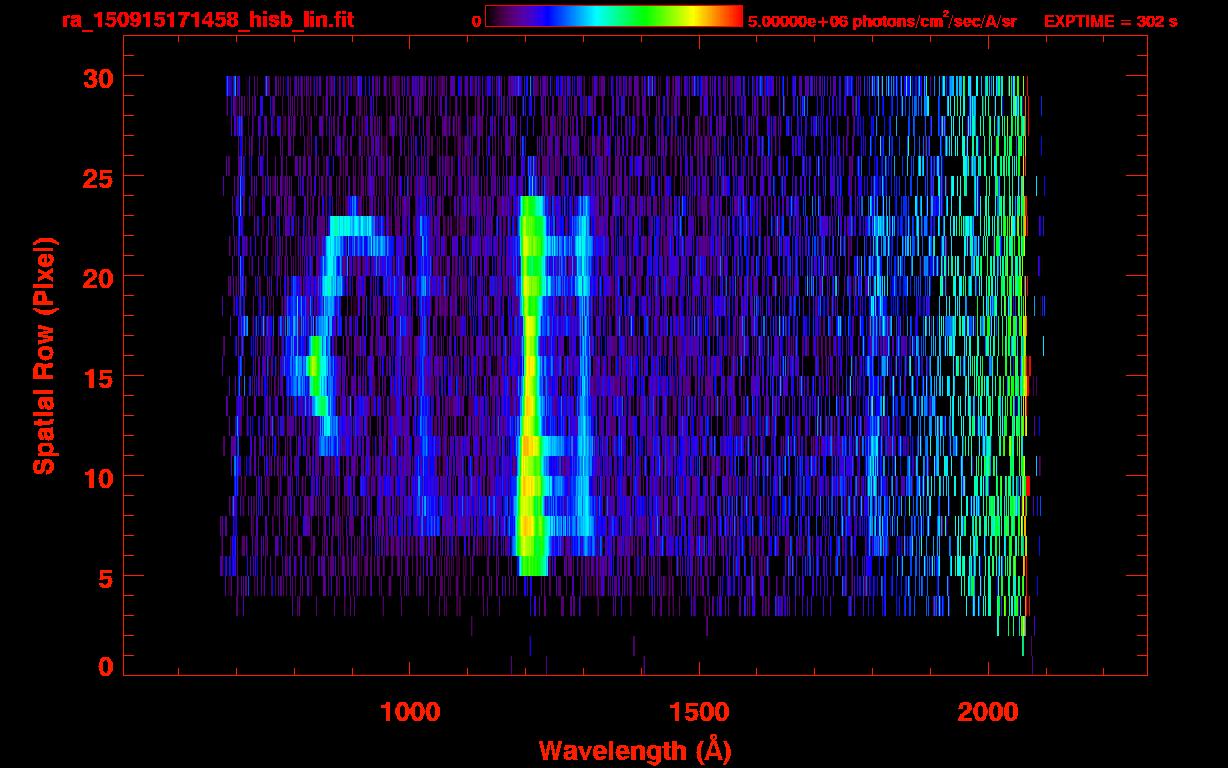Click the 5.00000e+06 photons/cm²/sec/A/sr label
This screenshot has width=1228, height=768.
[x=882, y=20]
